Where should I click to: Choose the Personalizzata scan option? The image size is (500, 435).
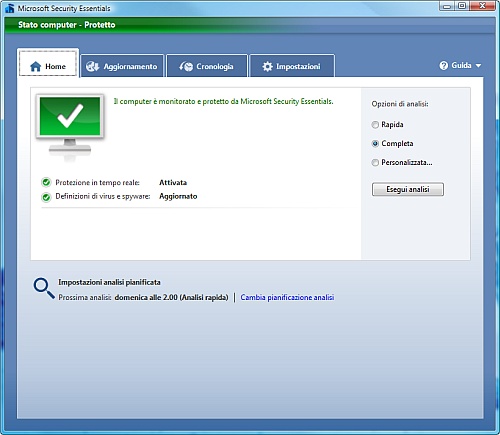(x=375, y=163)
